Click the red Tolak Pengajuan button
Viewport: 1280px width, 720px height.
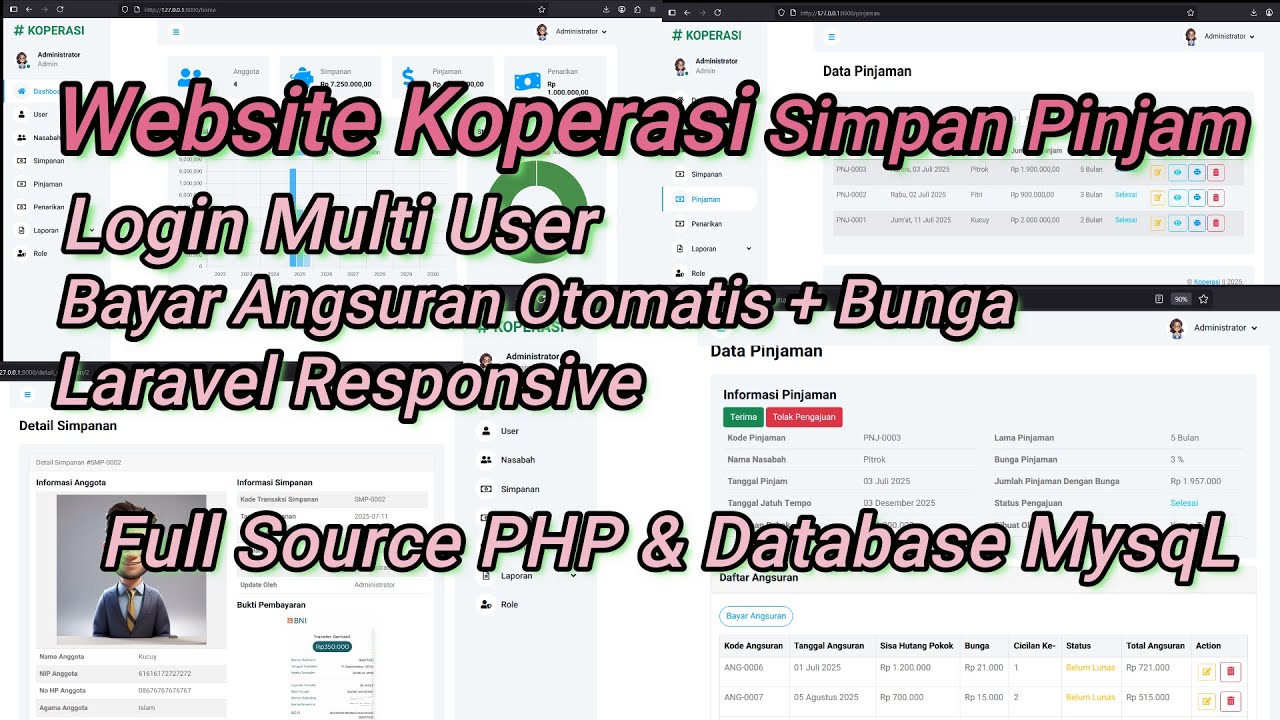804,417
